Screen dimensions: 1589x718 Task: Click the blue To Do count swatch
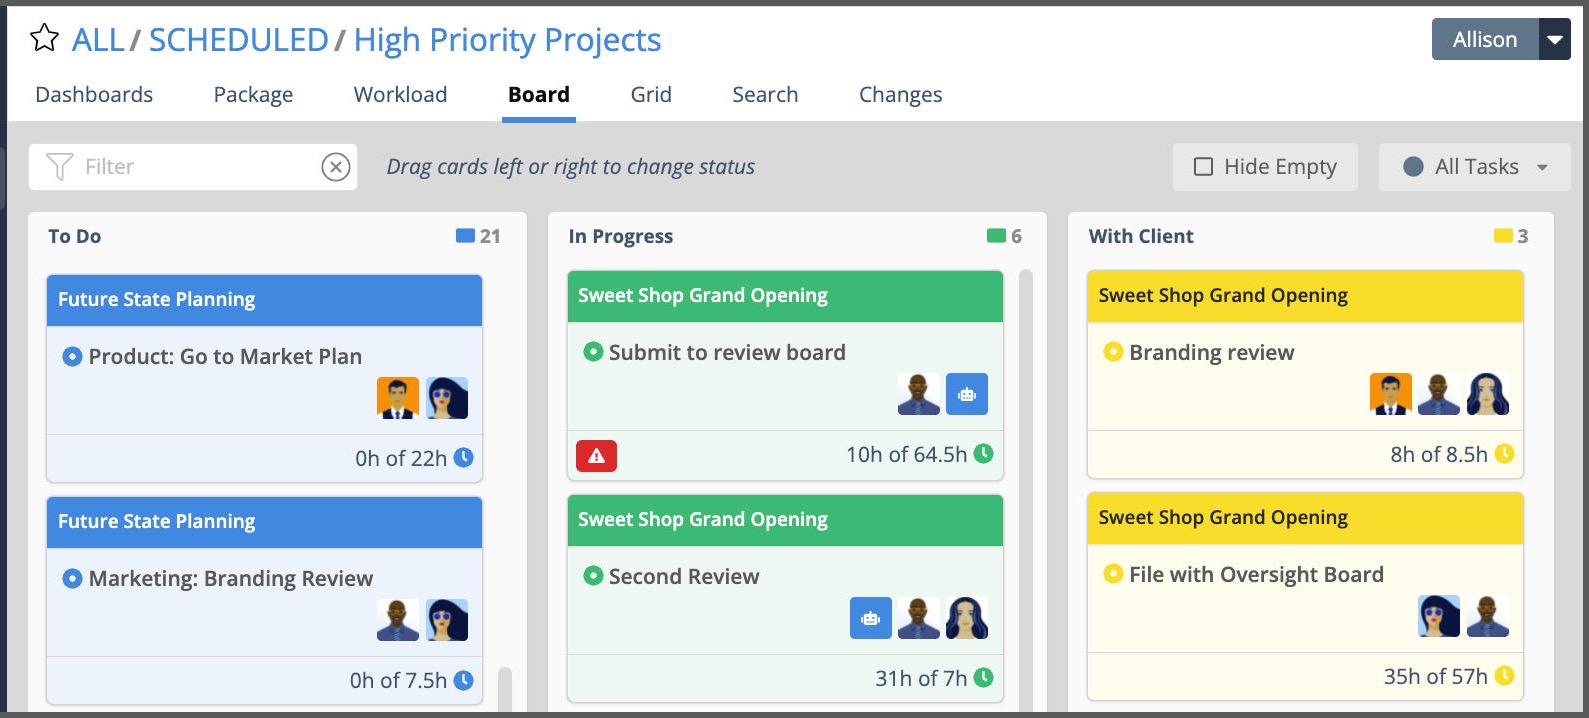click(x=465, y=236)
